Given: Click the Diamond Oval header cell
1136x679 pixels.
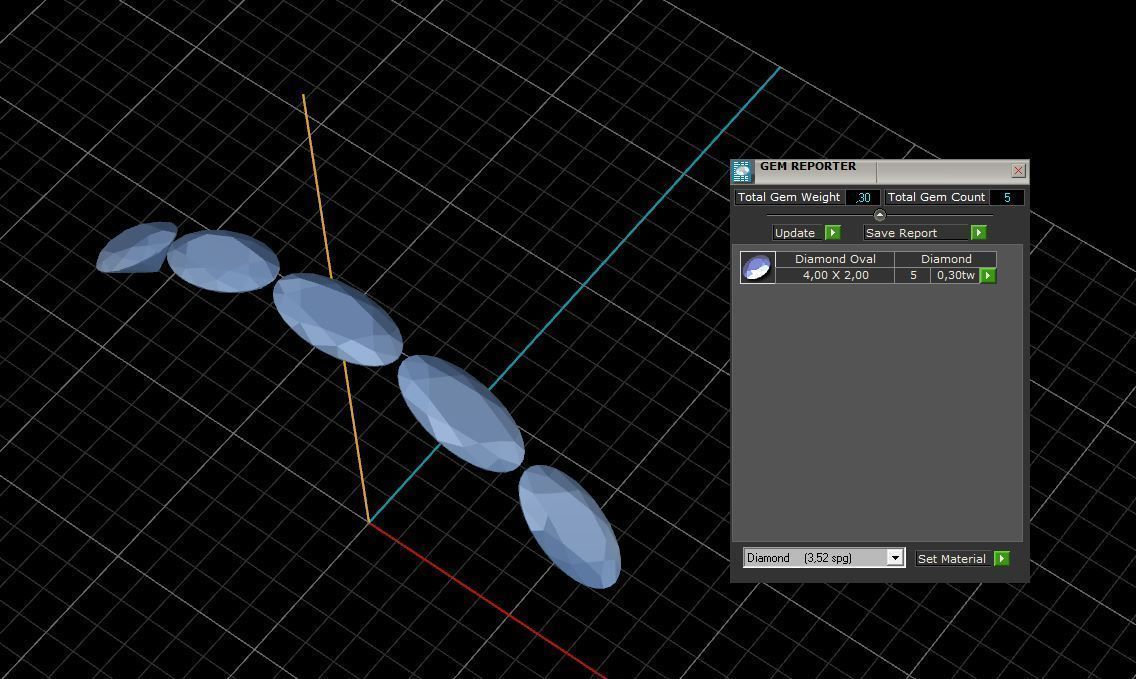Looking at the screenshot, I should [x=835, y=259].
